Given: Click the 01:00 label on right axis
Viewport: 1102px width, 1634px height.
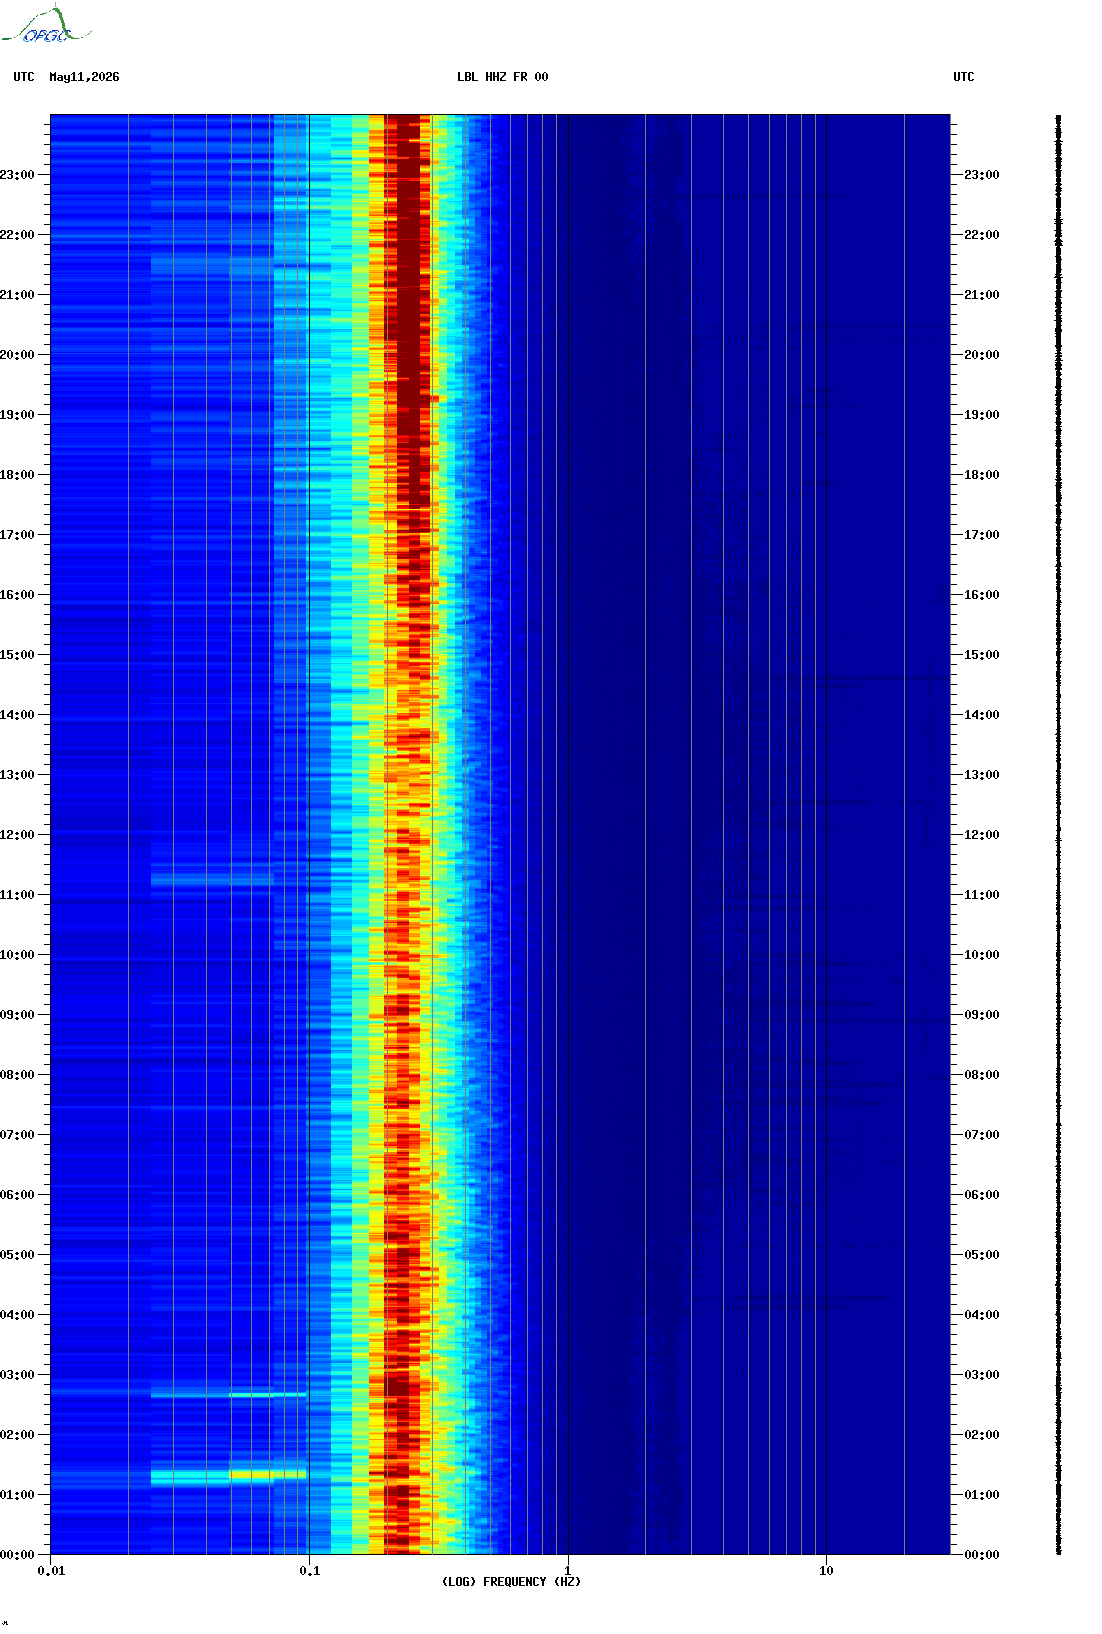Looking at the screenshot, I should 981,1495.
